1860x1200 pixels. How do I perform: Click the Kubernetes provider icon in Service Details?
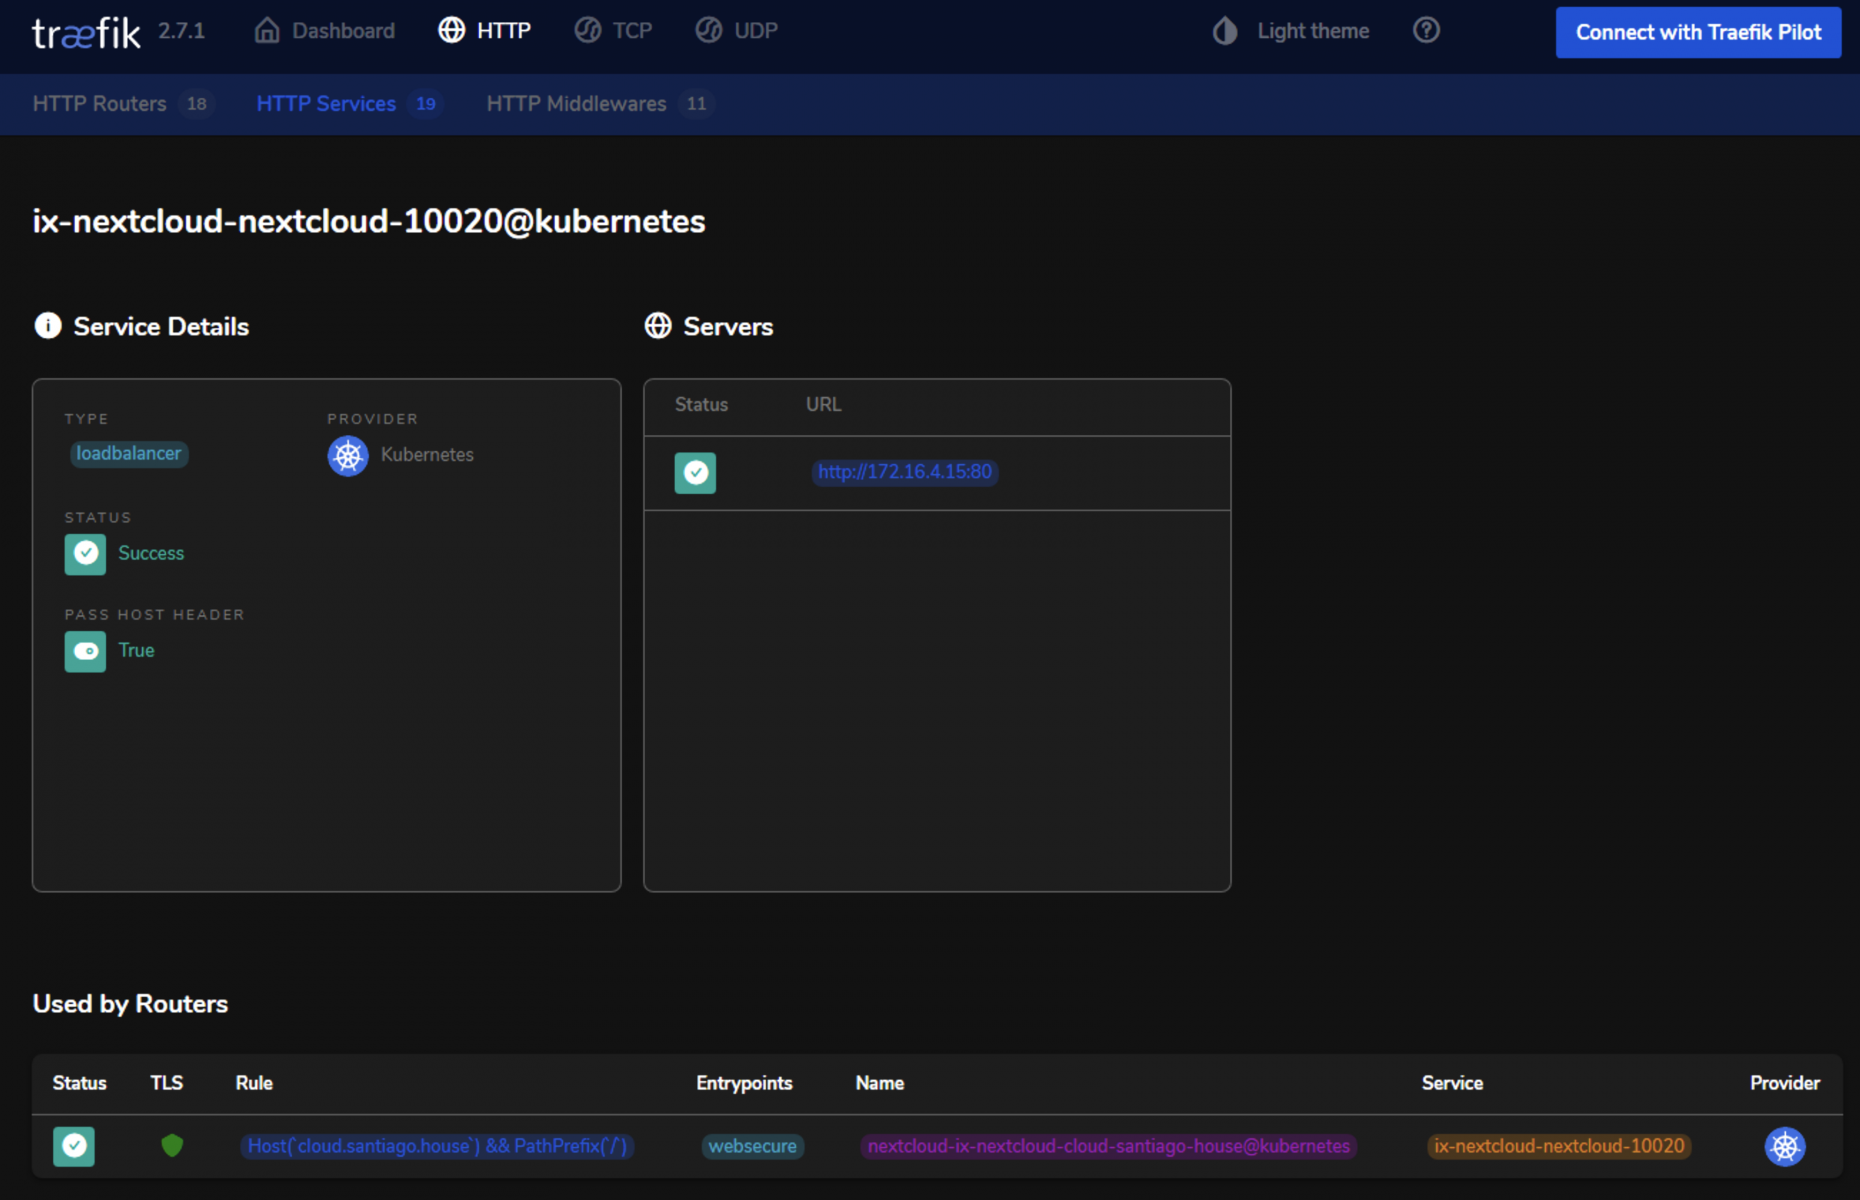point(348,456)
